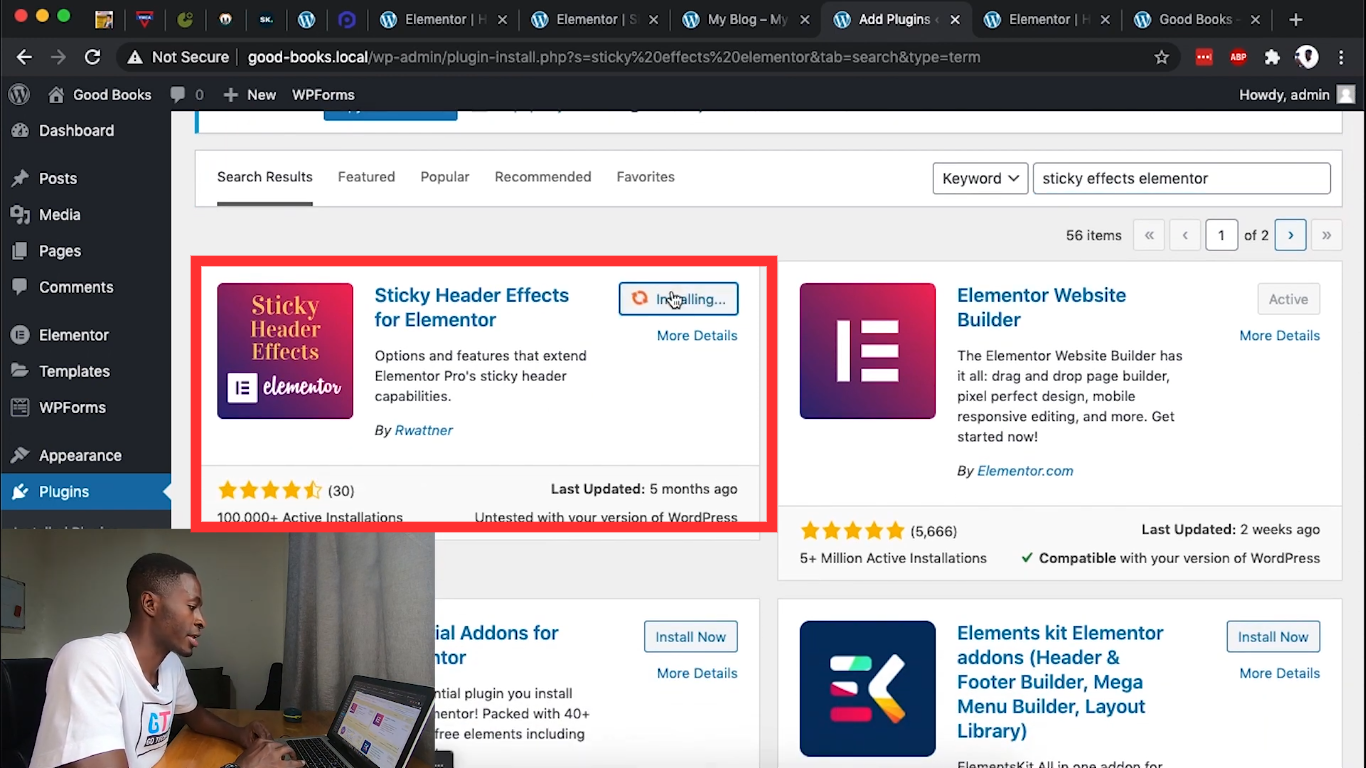Image resolution: width=1366 pixels, height=768 pixels.
Task: Open the Chrome three-dot menu
Action: (1341, 57)
